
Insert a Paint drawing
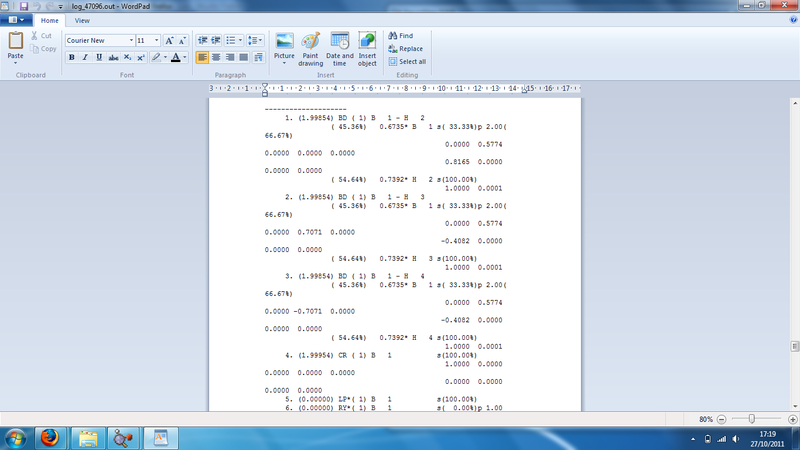coord(310,49)
